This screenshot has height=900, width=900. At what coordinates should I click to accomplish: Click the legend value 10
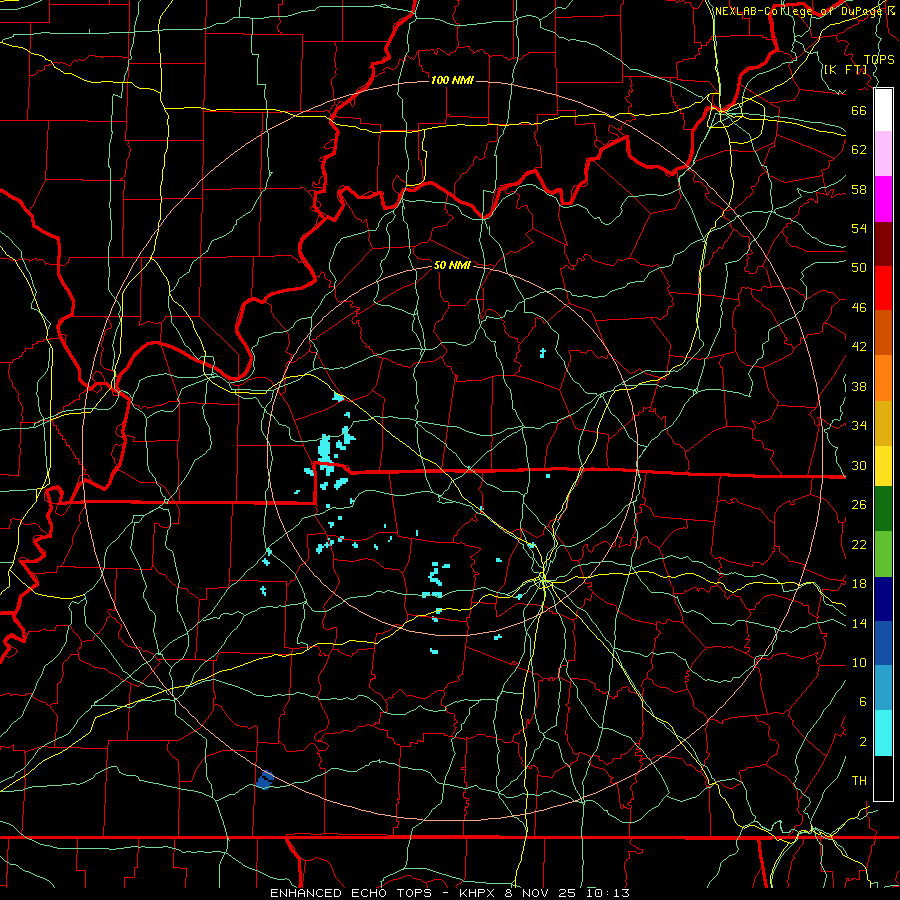(859, 663)
